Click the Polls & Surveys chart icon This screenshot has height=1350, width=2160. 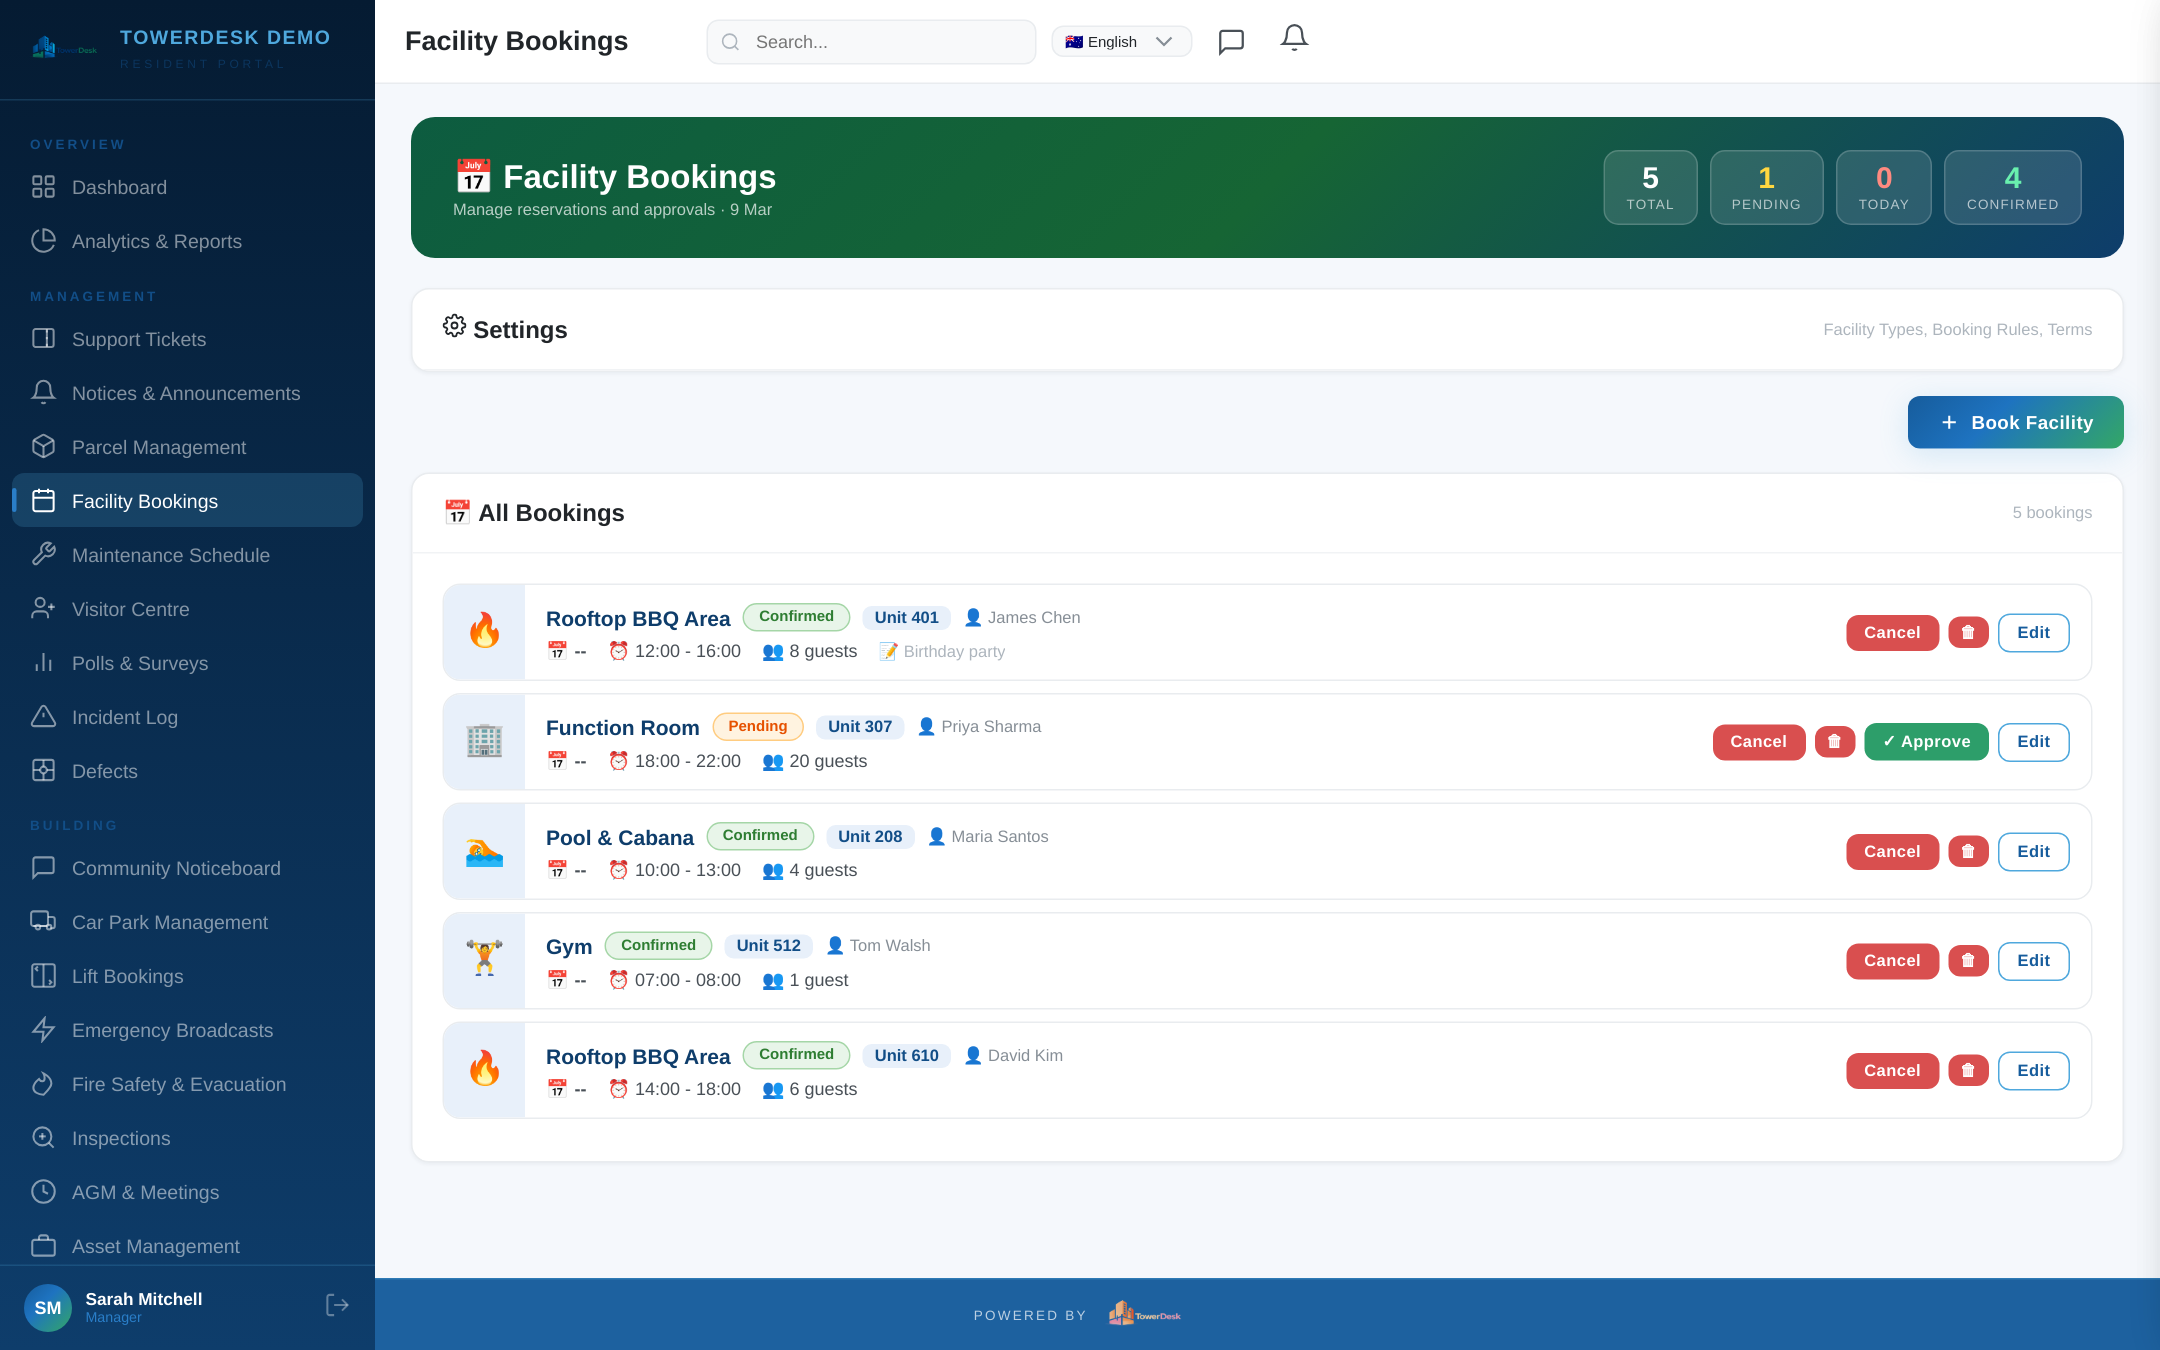tap(43, 663)
